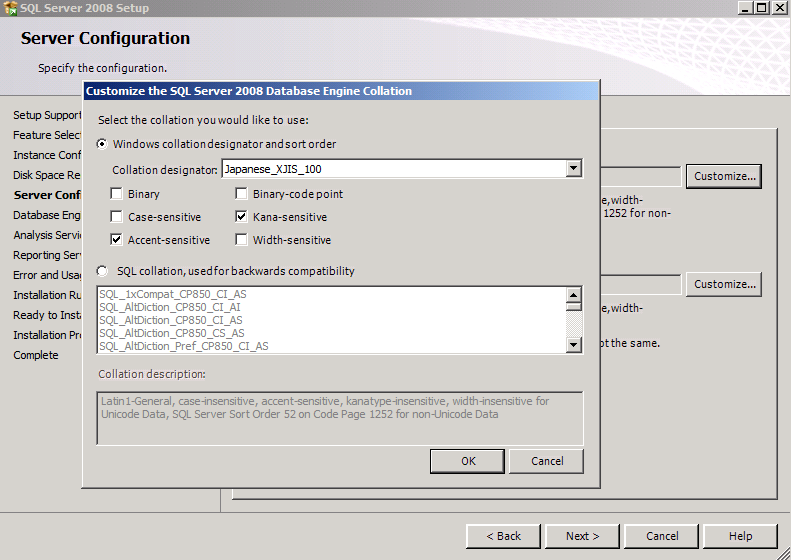Click the Ready to Install sidebar step
Viewport: 791px width, 560px height.
pyautogui.click(x=47, y=315)
